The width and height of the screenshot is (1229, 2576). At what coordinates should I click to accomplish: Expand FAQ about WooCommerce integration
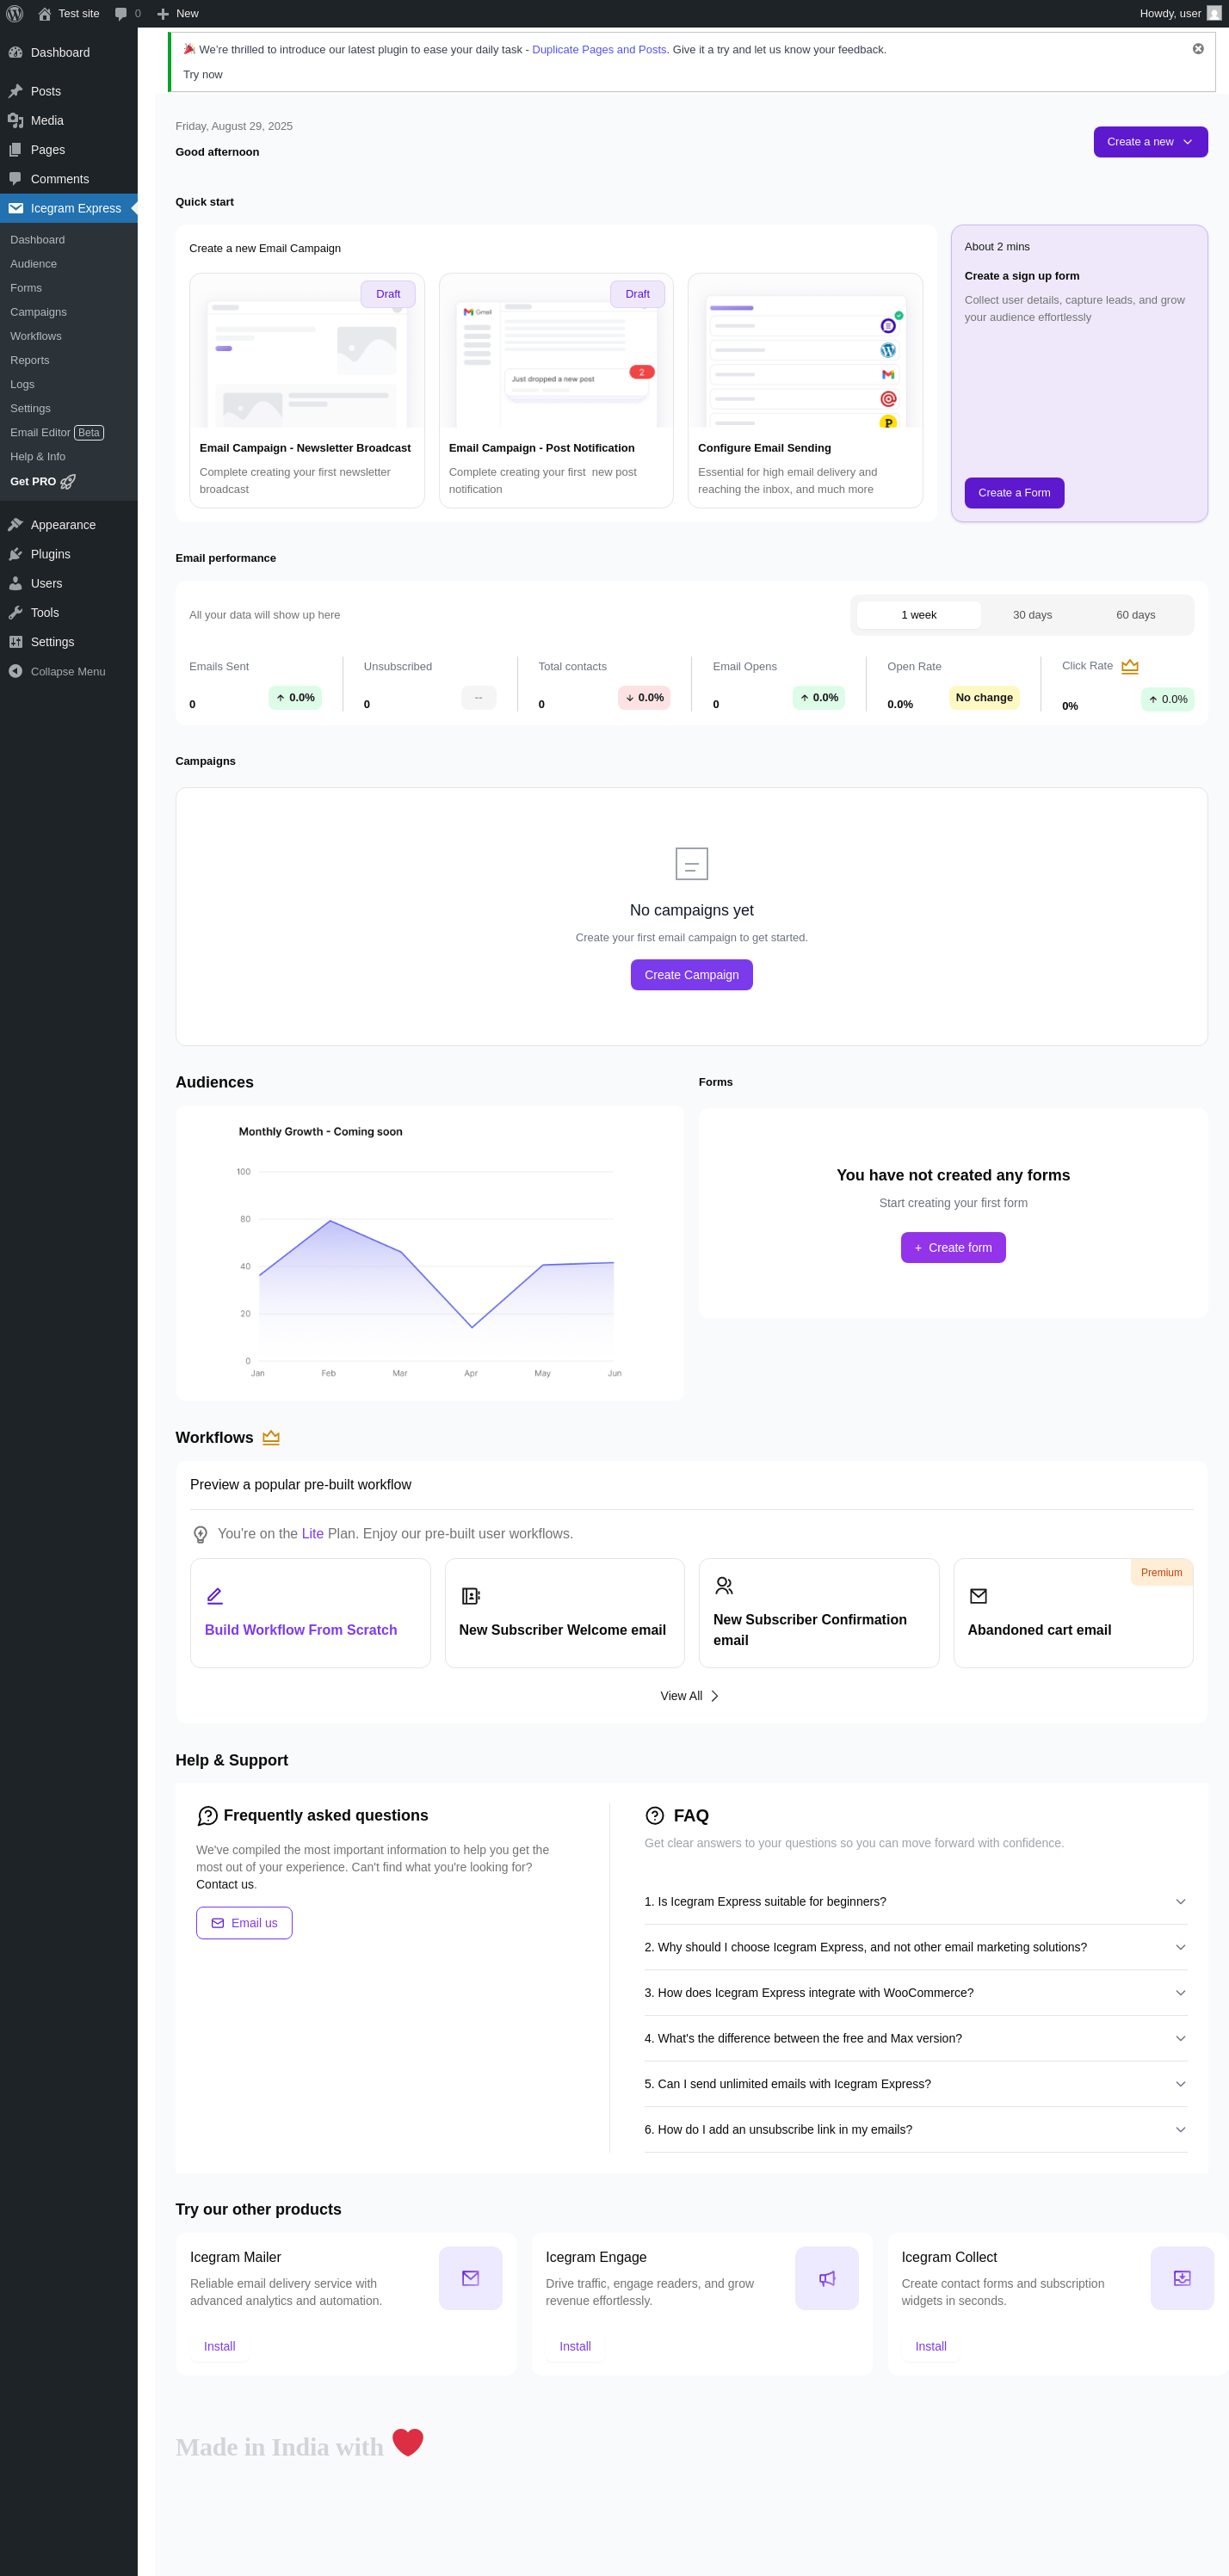click(x=915, y=1993)
